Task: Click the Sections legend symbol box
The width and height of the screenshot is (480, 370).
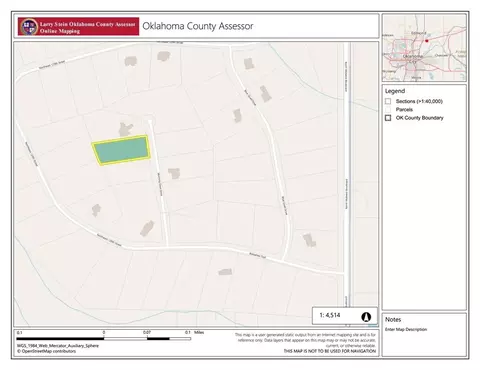Action: click(388, 101)
